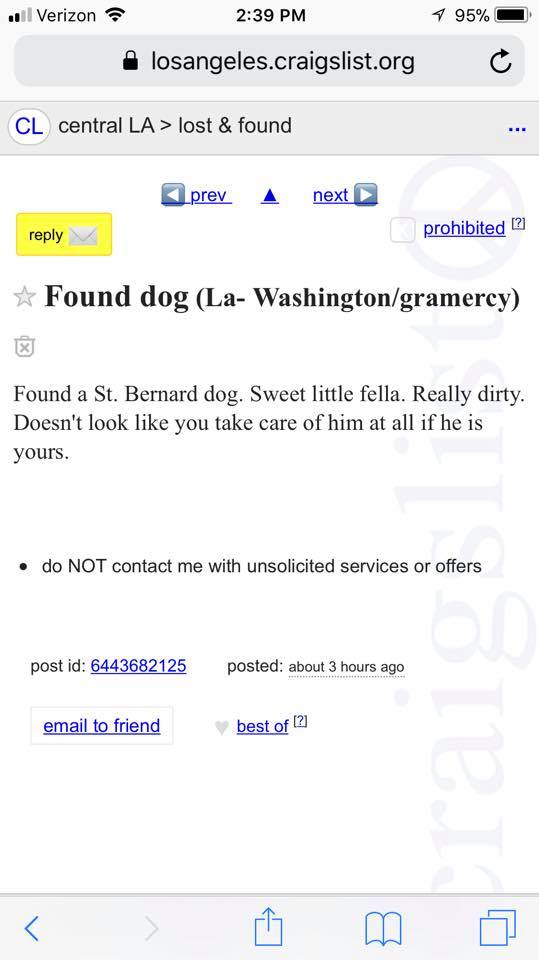
Task: Tap the CL craigslist home logo
Action: click(x=29, y=126)
